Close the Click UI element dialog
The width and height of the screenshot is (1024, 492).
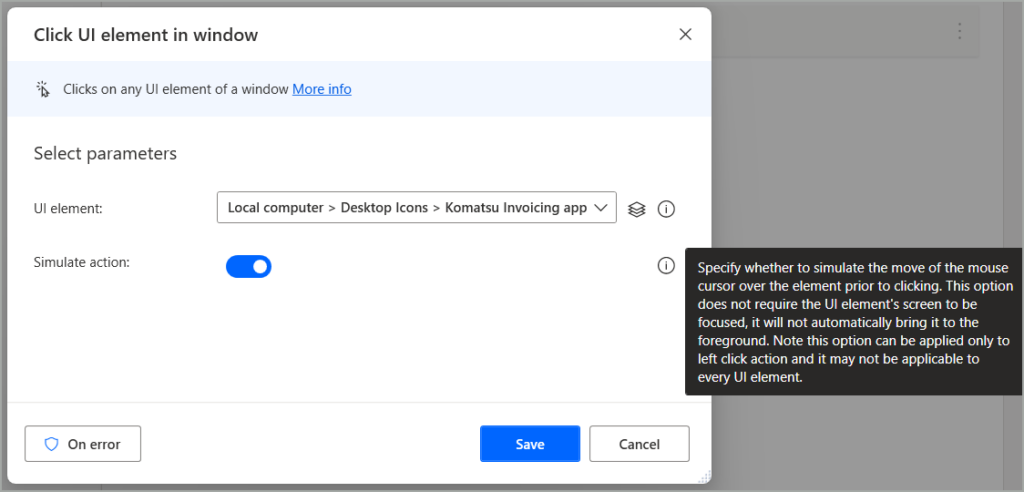(685, 34)
